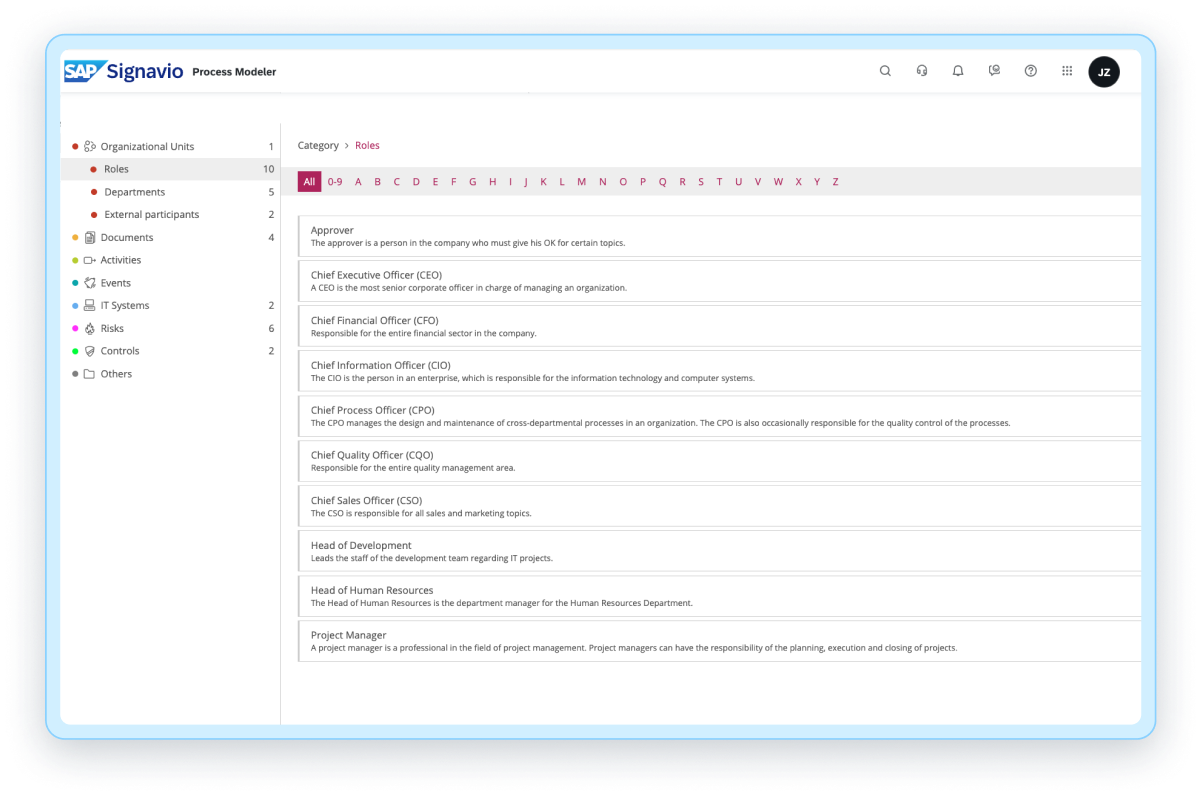Select Departments in the sidebar
Screen dimensions: 1202x797
coord(134,192)
